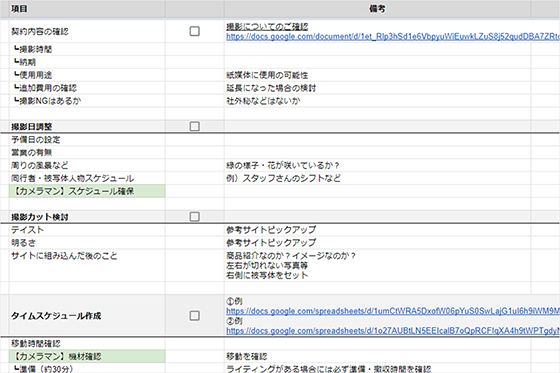Select the 撮影時間 row cell

(87, 49)
